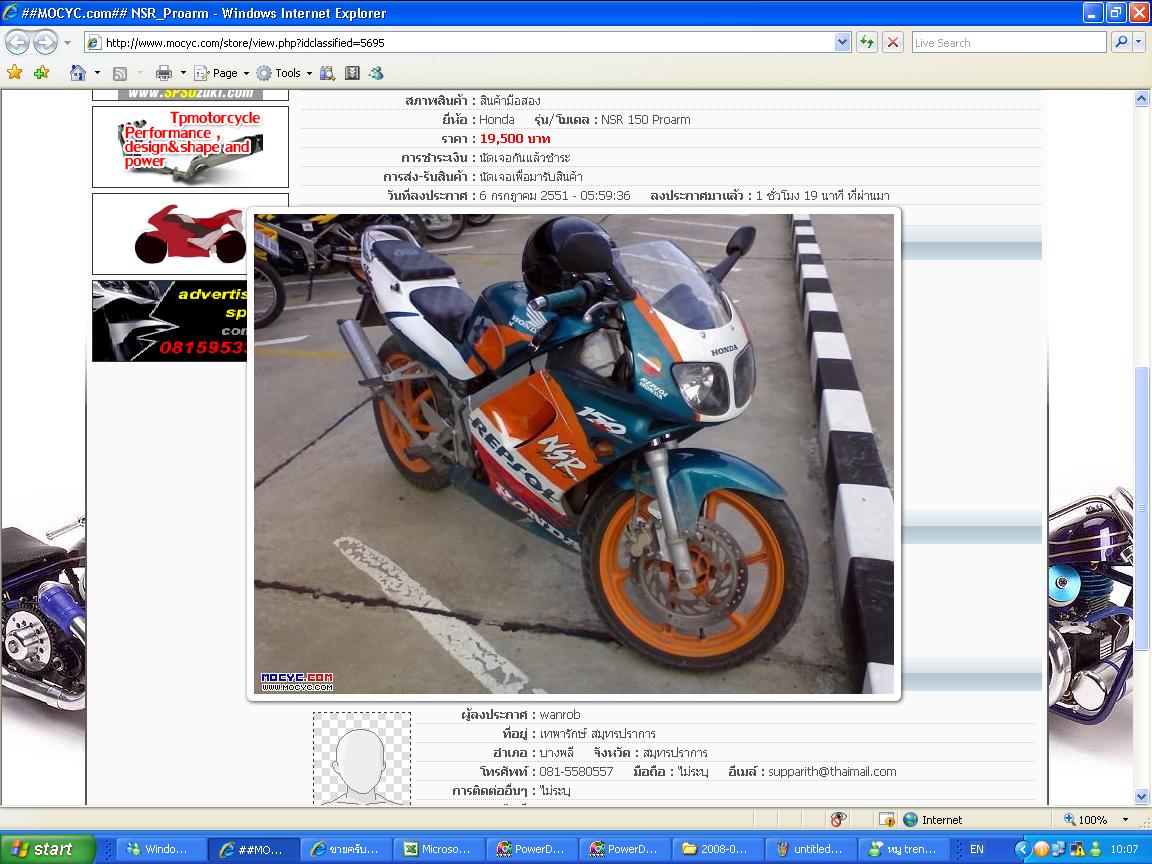The width and height of the screenshot is (1152, 864).
Task: Switch to the ขายครับ IE taskbar button
Action: pos(346,849)
